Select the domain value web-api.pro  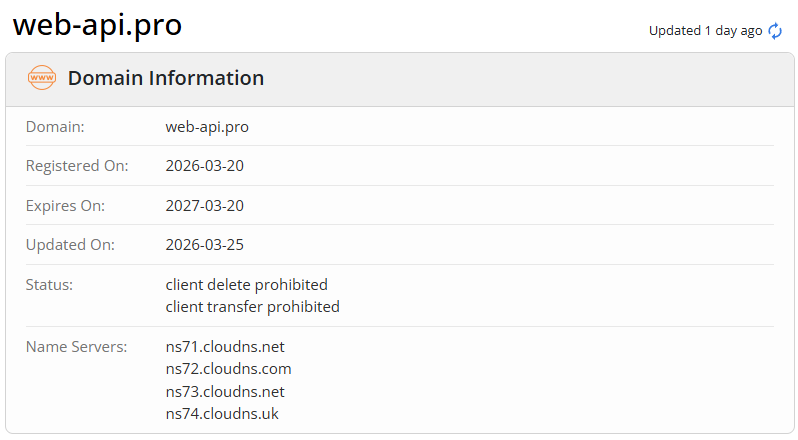(207, 127)
